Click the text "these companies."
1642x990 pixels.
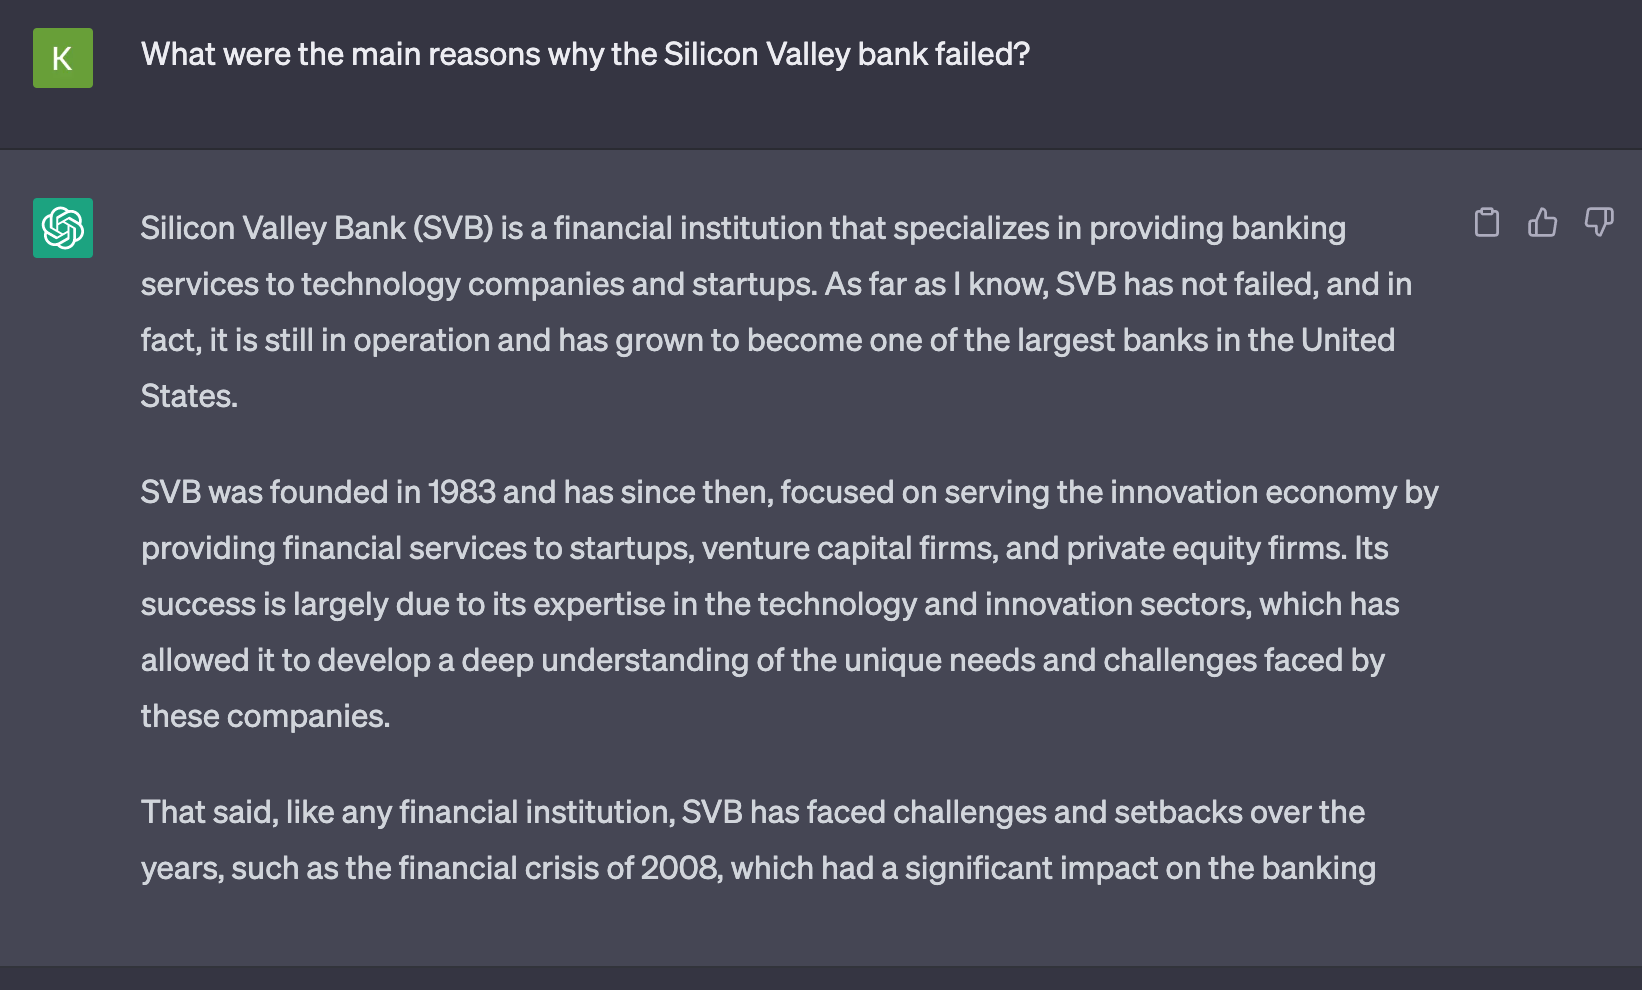point(265,716)
